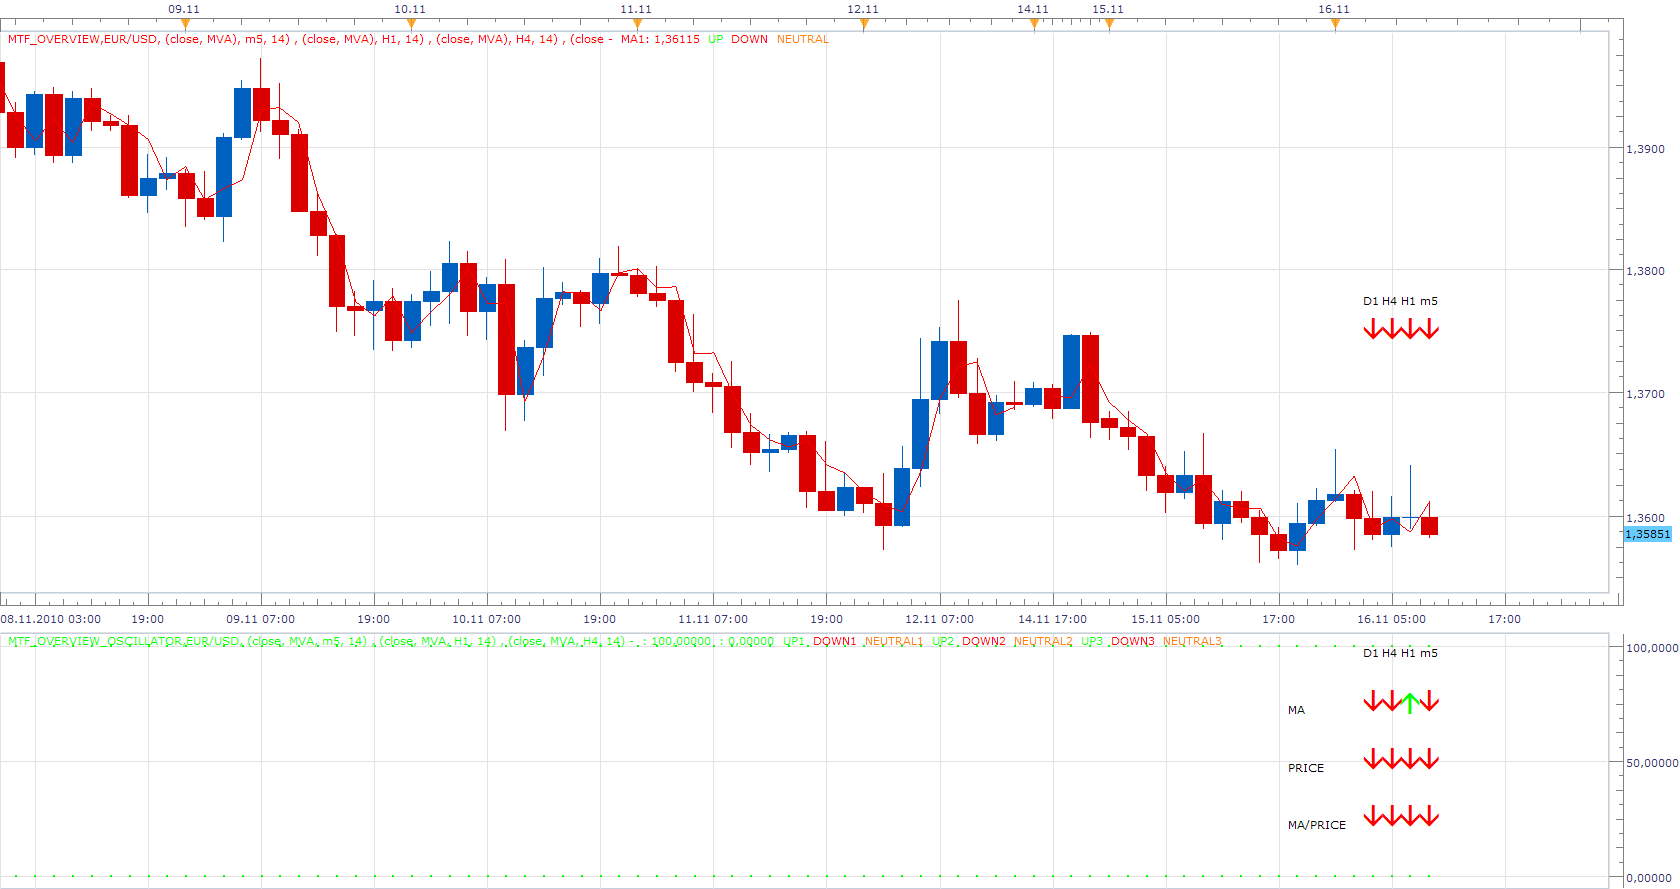The height and width of the screenshot is (889, 1680).
Task: Click the 100,00000 oscillator scale label
Action: pyautogui.click(x=1652, y=648)
